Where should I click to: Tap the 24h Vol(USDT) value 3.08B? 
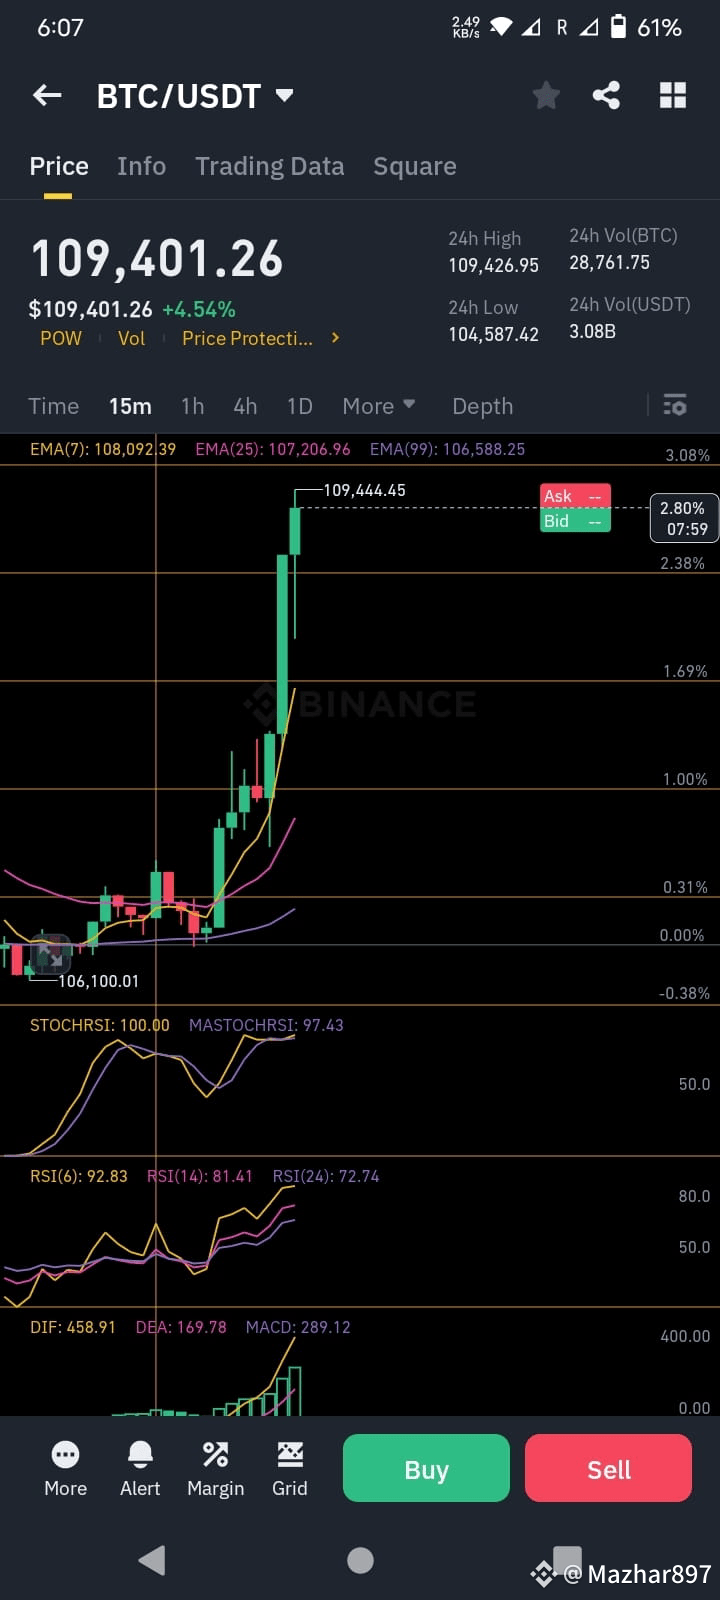[x=592, y=331]
